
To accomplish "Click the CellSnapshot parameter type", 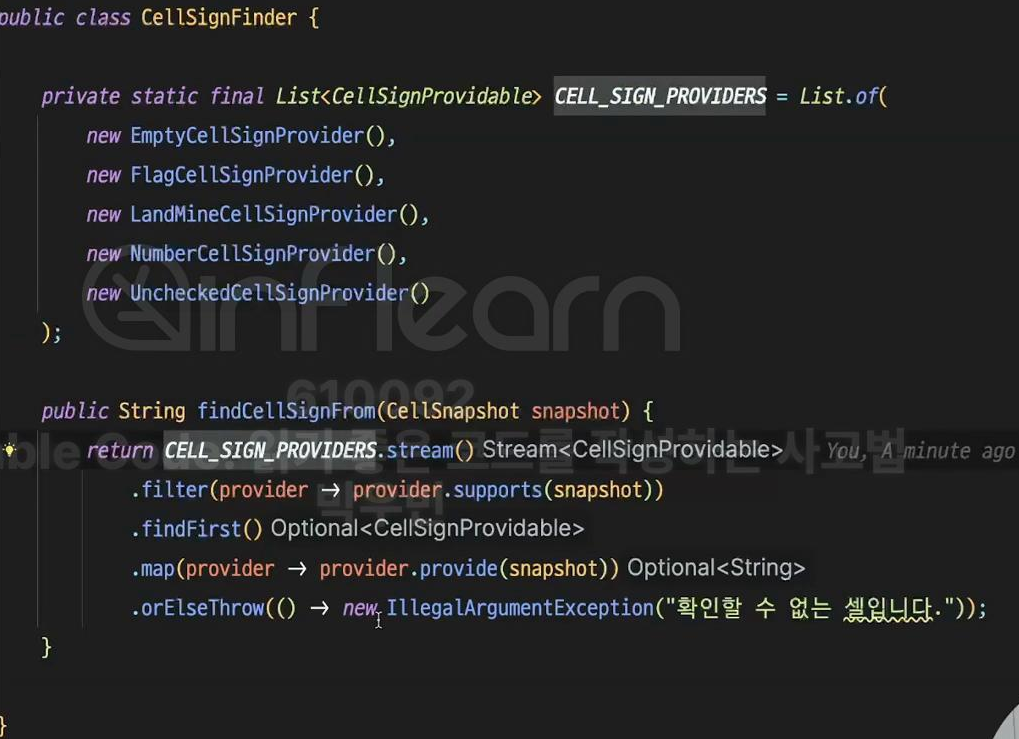I will point(453,411).
